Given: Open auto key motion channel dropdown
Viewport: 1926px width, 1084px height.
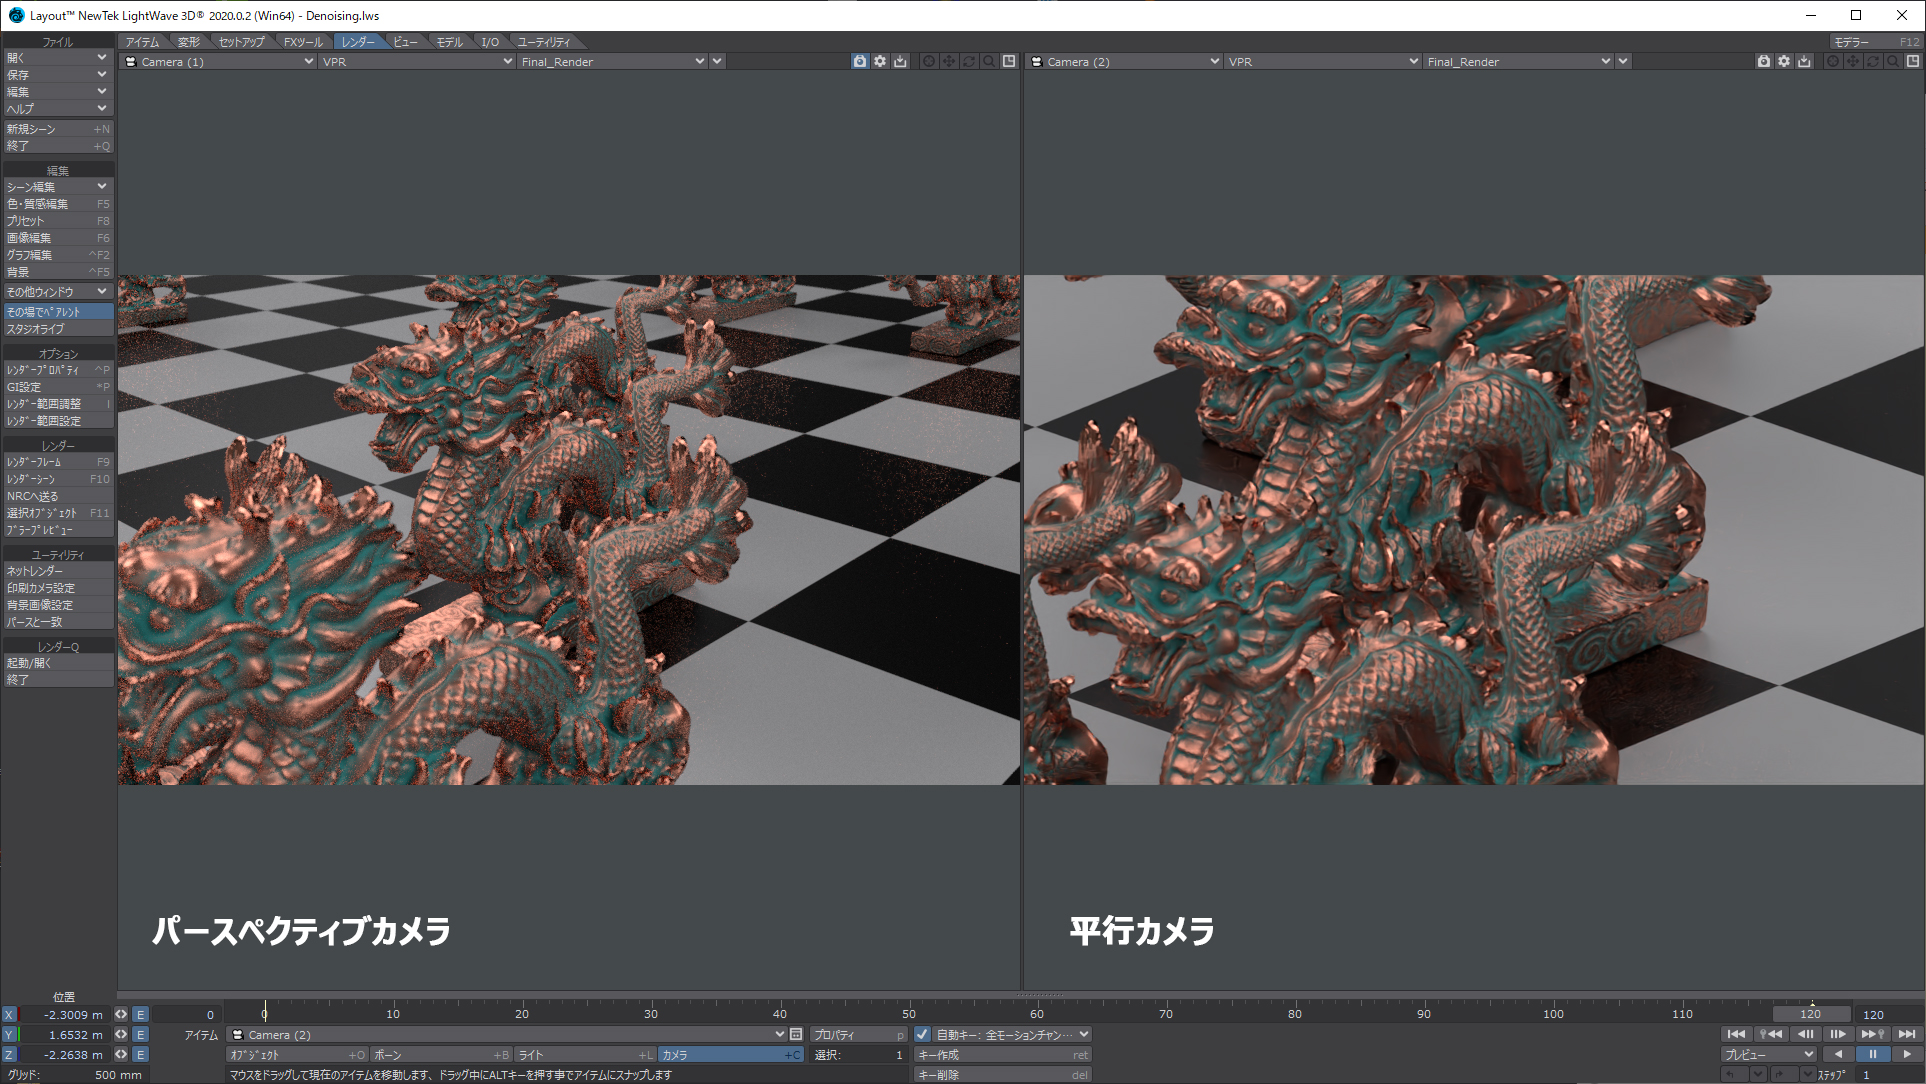Looking at the screenshot, I should (x=1012, y=1034).
